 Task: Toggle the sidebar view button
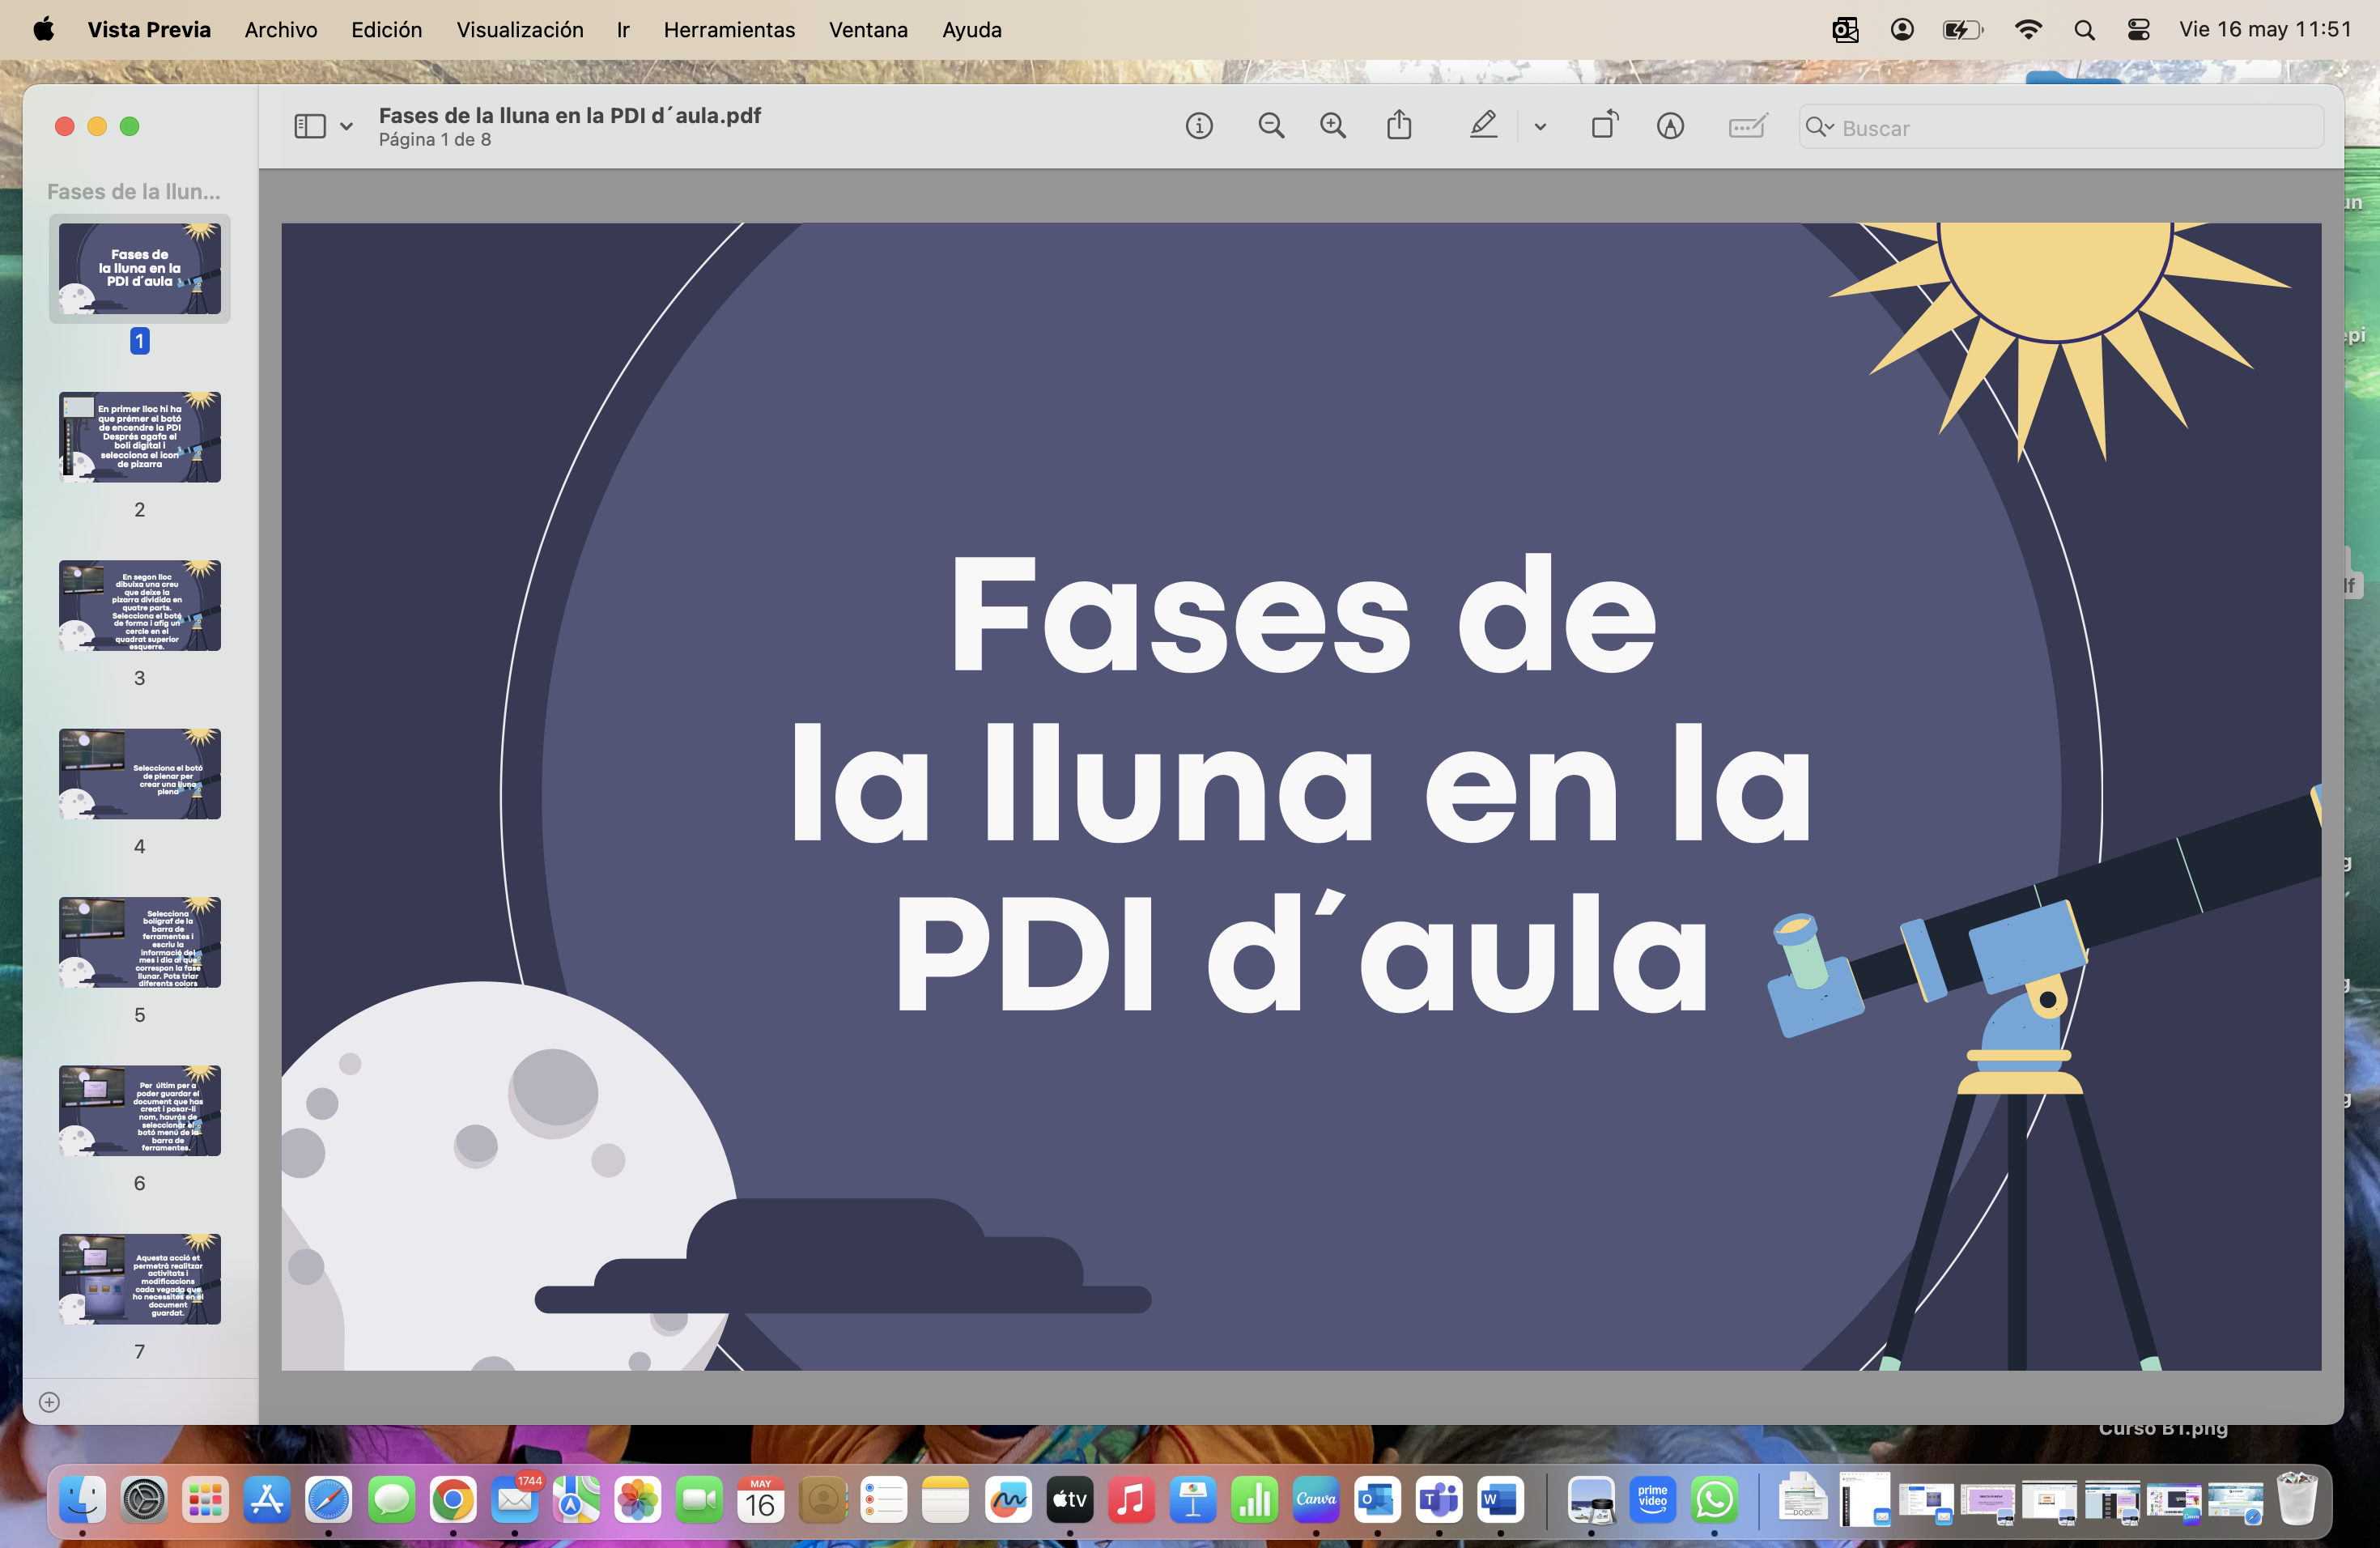coord(310,126)
